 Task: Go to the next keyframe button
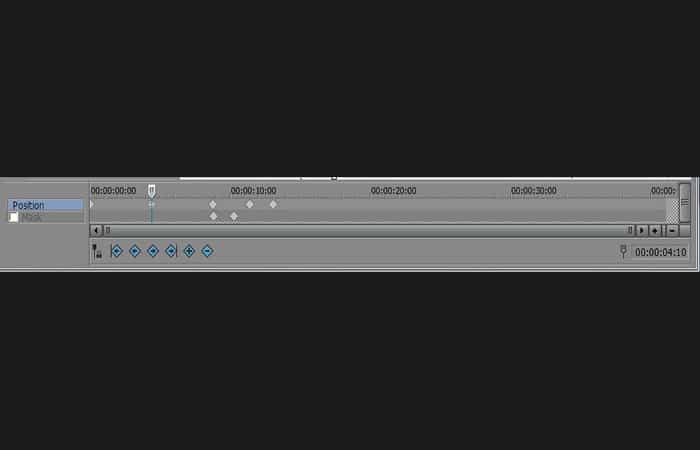153,251
